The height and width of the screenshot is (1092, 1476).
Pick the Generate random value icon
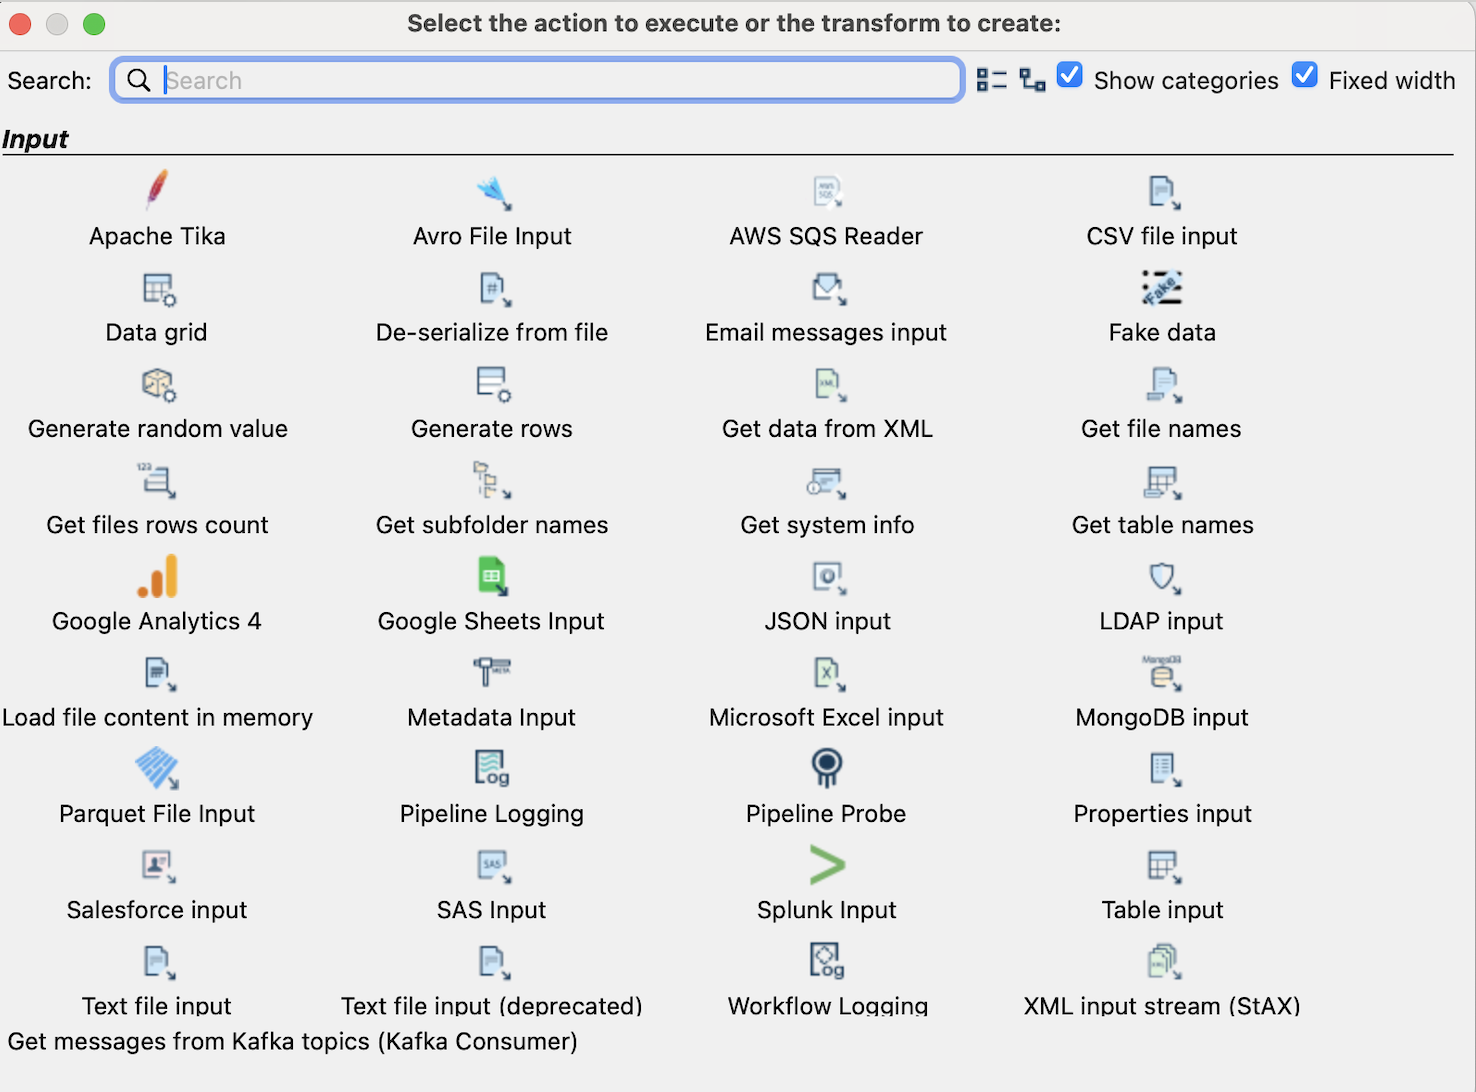pos(158,385)
